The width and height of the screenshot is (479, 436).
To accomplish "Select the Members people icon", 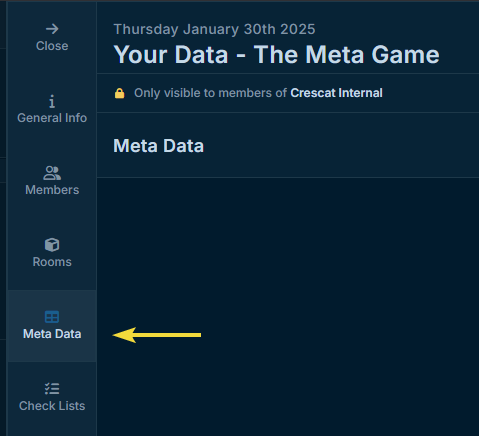I will click(x=52, y=173).
